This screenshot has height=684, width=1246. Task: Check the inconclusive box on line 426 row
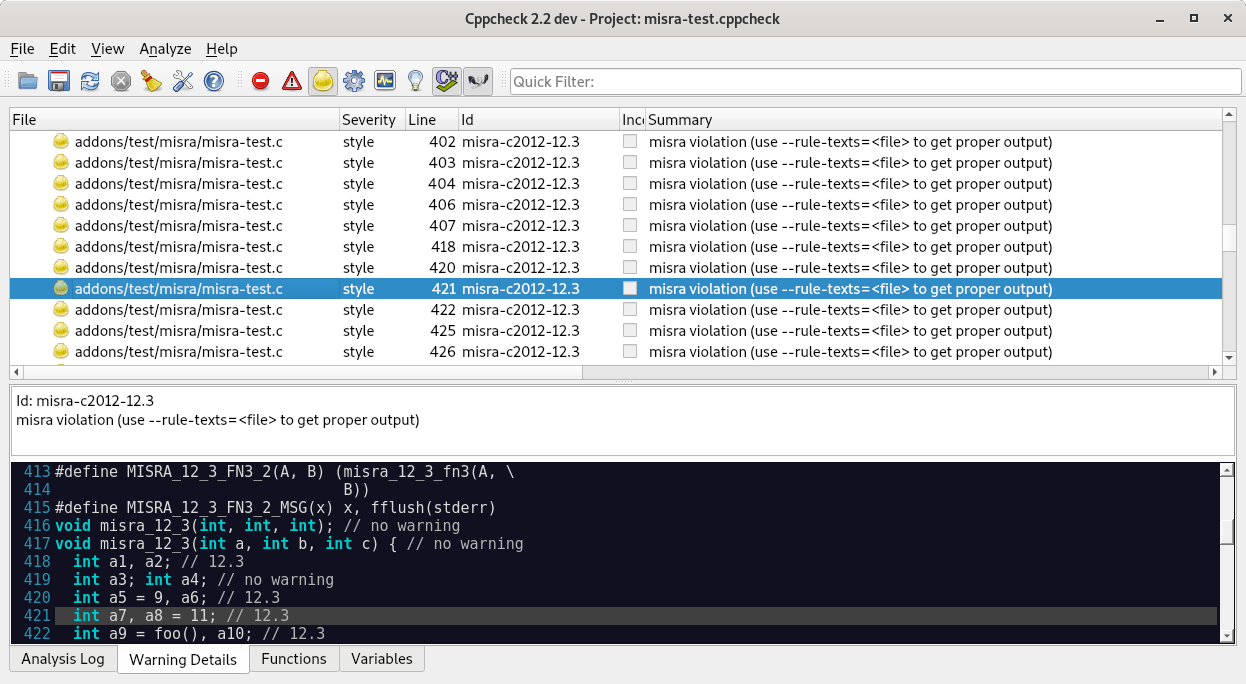point(630,352)
